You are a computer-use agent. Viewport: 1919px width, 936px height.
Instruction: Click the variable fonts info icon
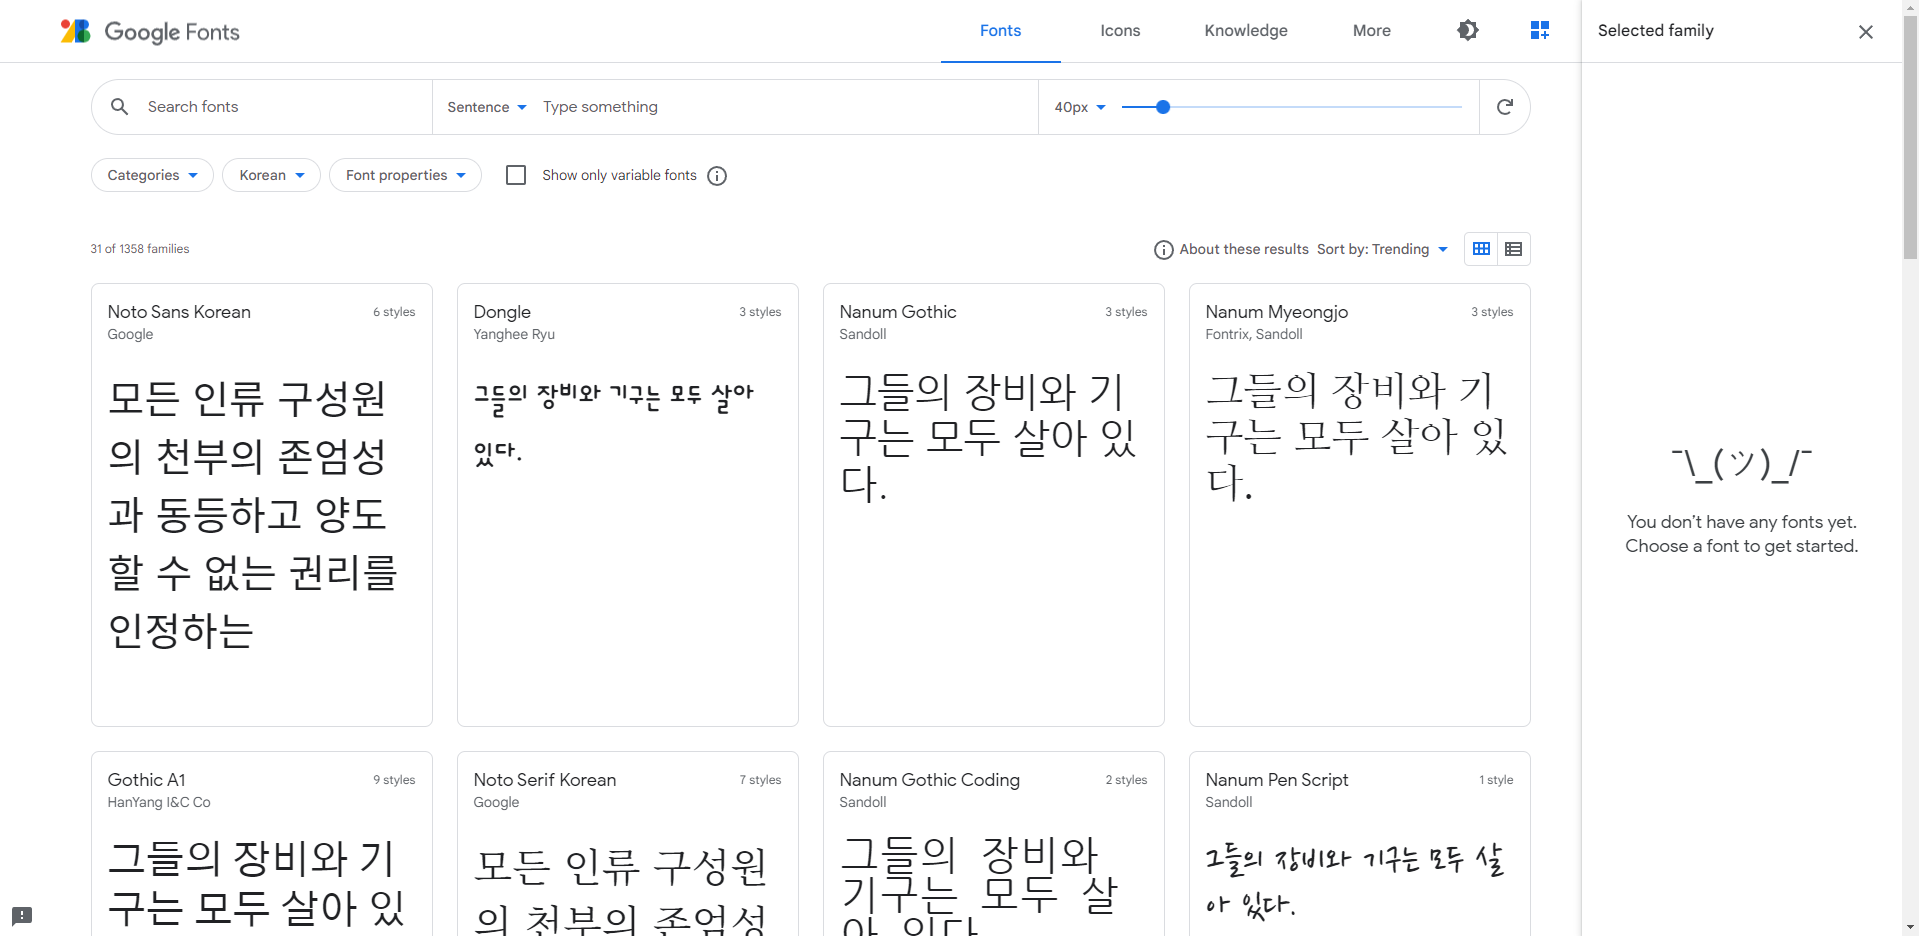(717, 175)
